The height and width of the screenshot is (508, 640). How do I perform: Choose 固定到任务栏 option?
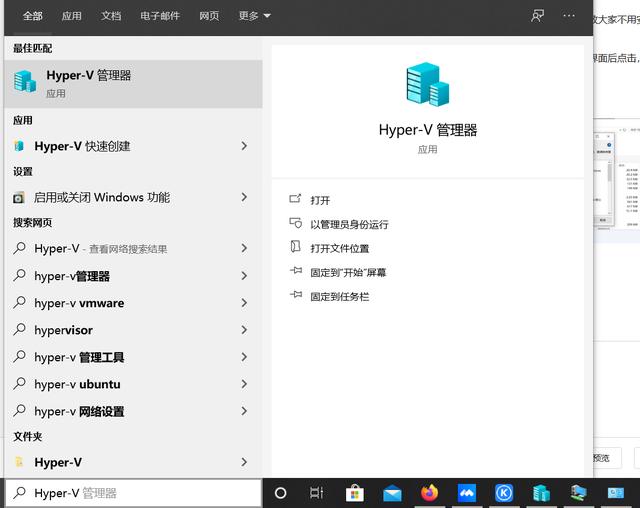[339, 297]
